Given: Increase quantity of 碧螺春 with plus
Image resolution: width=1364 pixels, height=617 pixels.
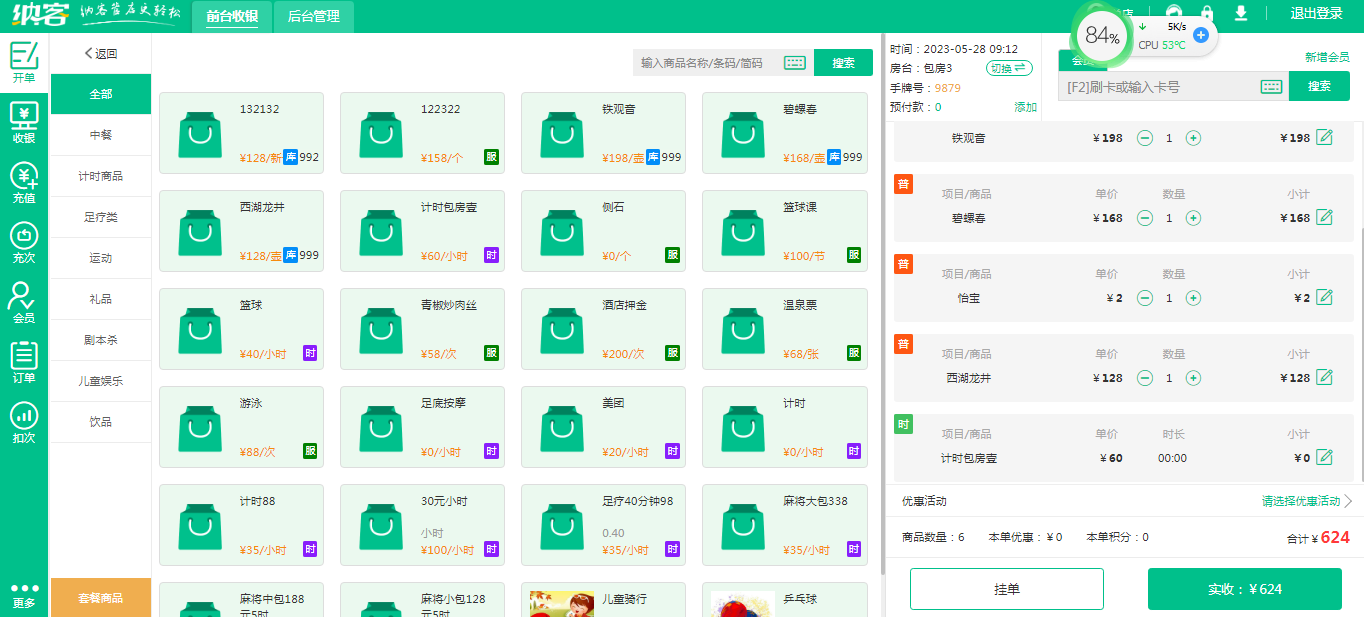Looking at the screenshot, I should click(1193, 218).
